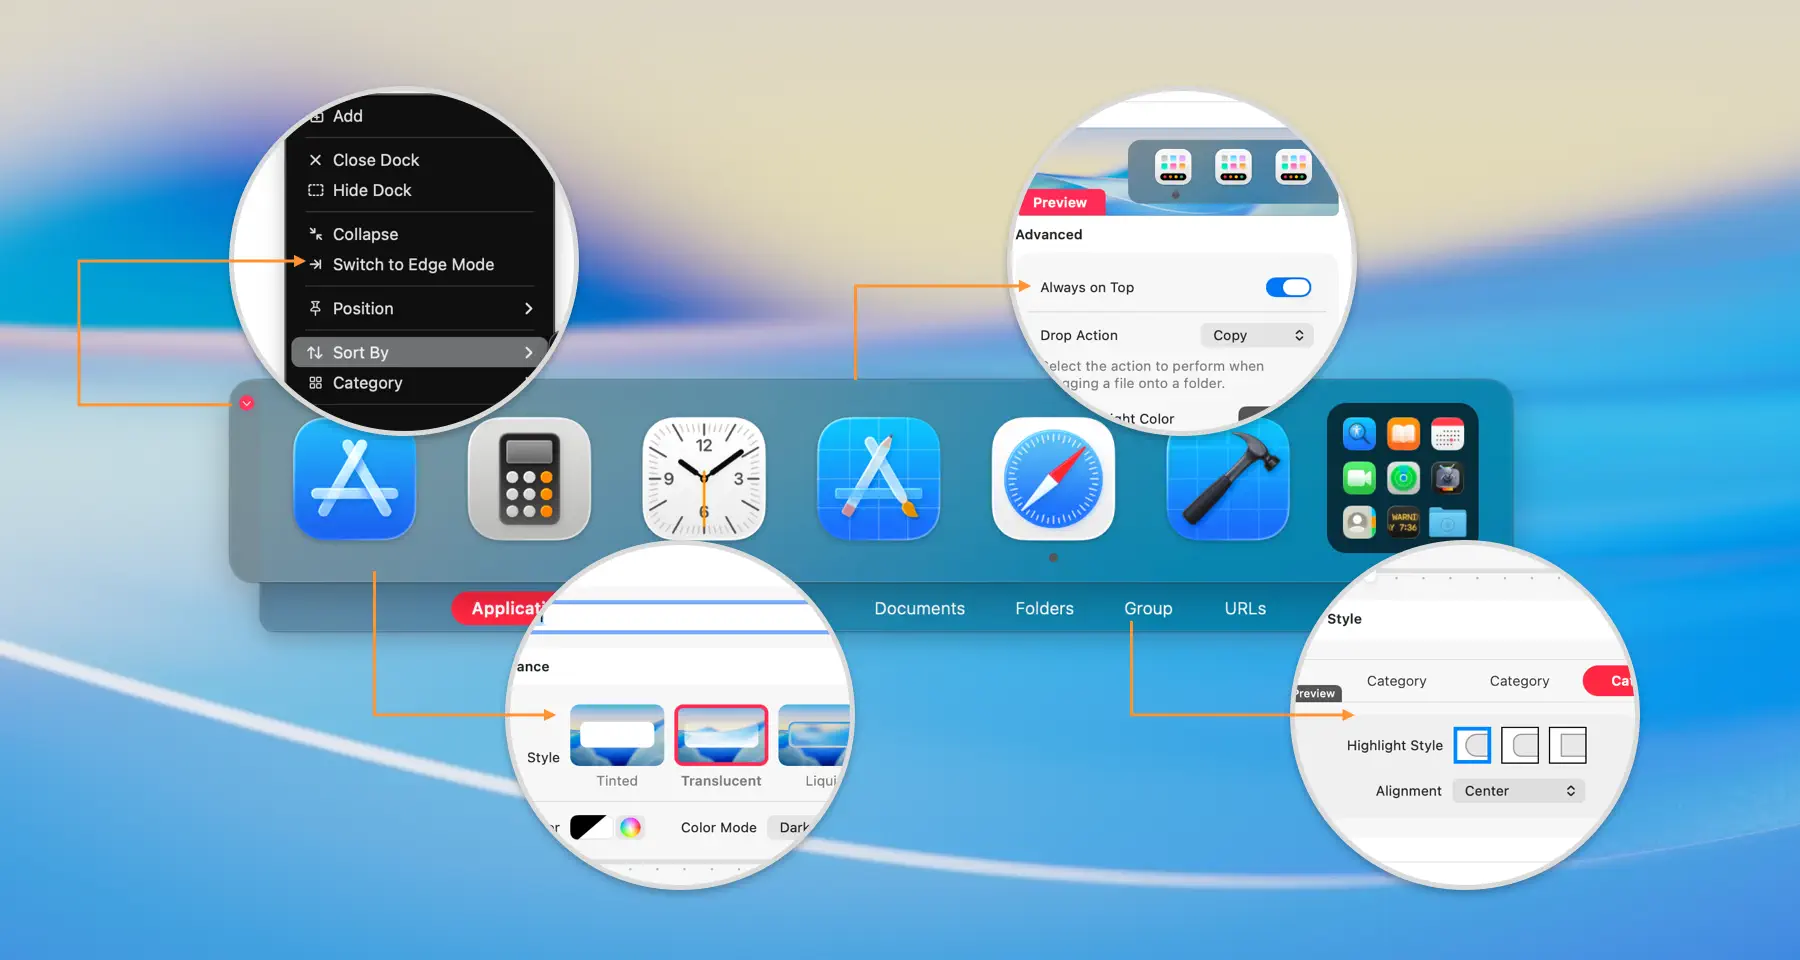Click the blueprint icon with pencil and brush
This screenshot has height=960, width=1800.
tap(878, 479)
